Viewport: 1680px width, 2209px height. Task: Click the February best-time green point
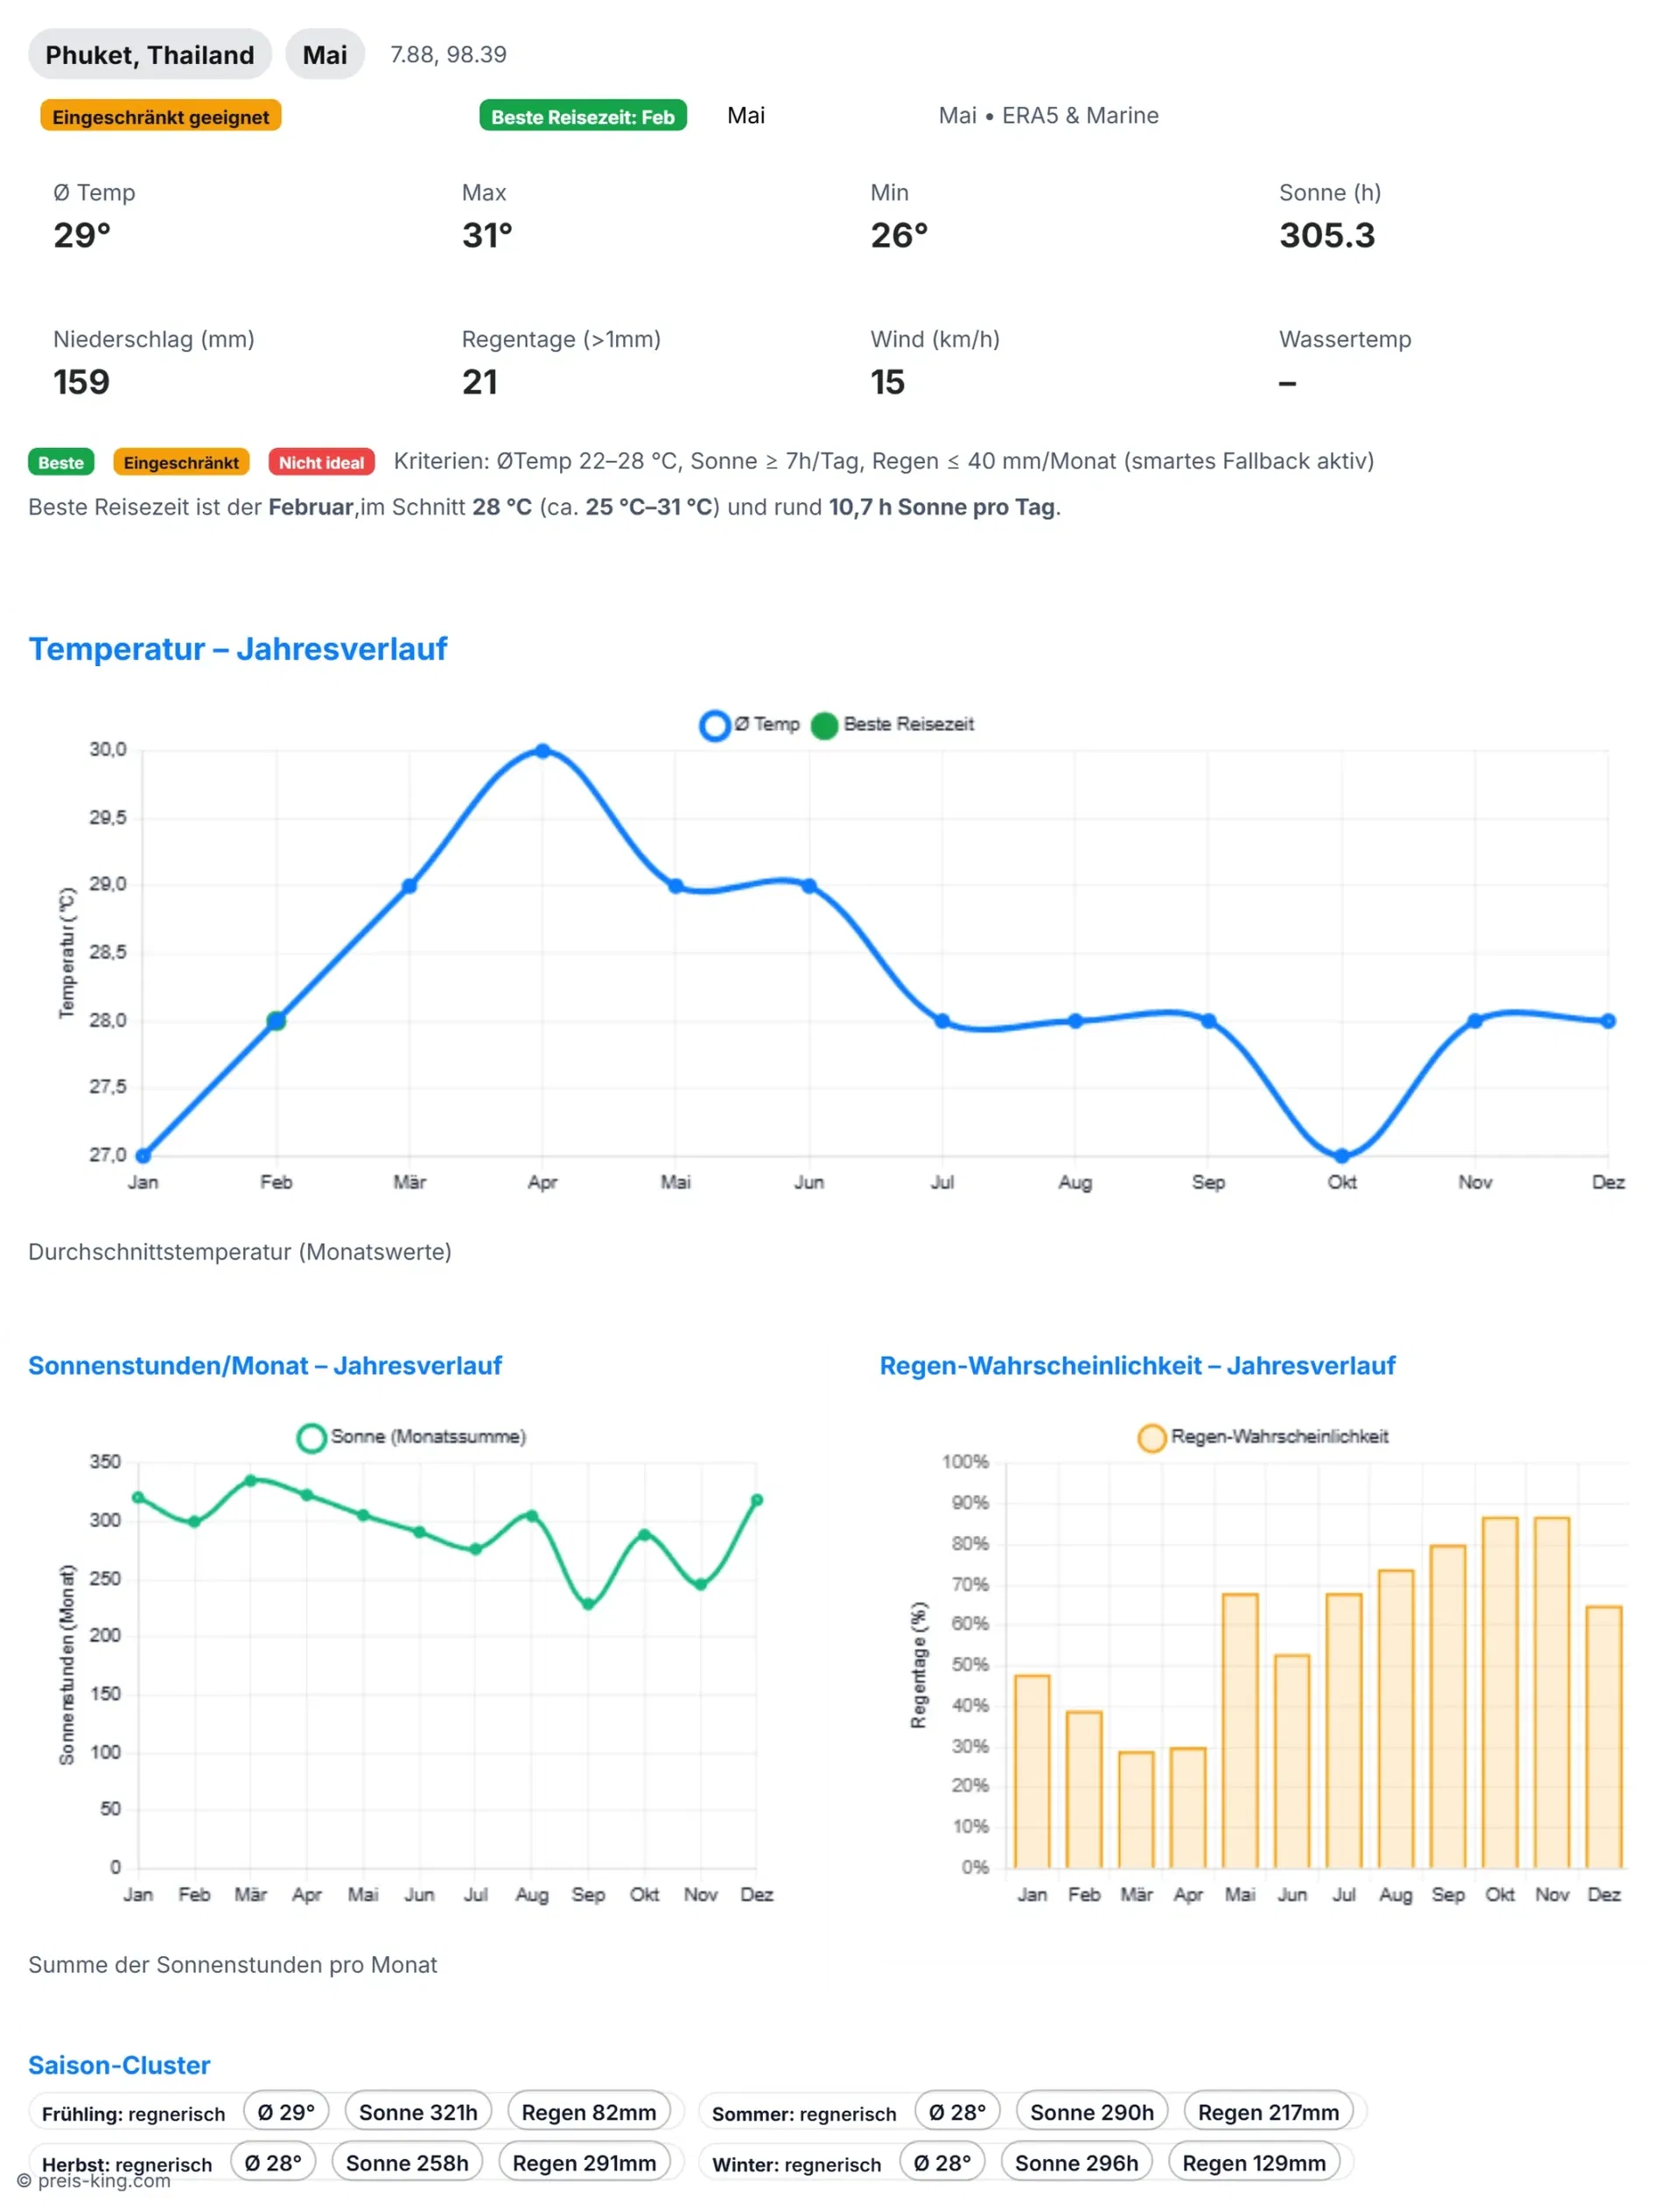[276, 1020]
